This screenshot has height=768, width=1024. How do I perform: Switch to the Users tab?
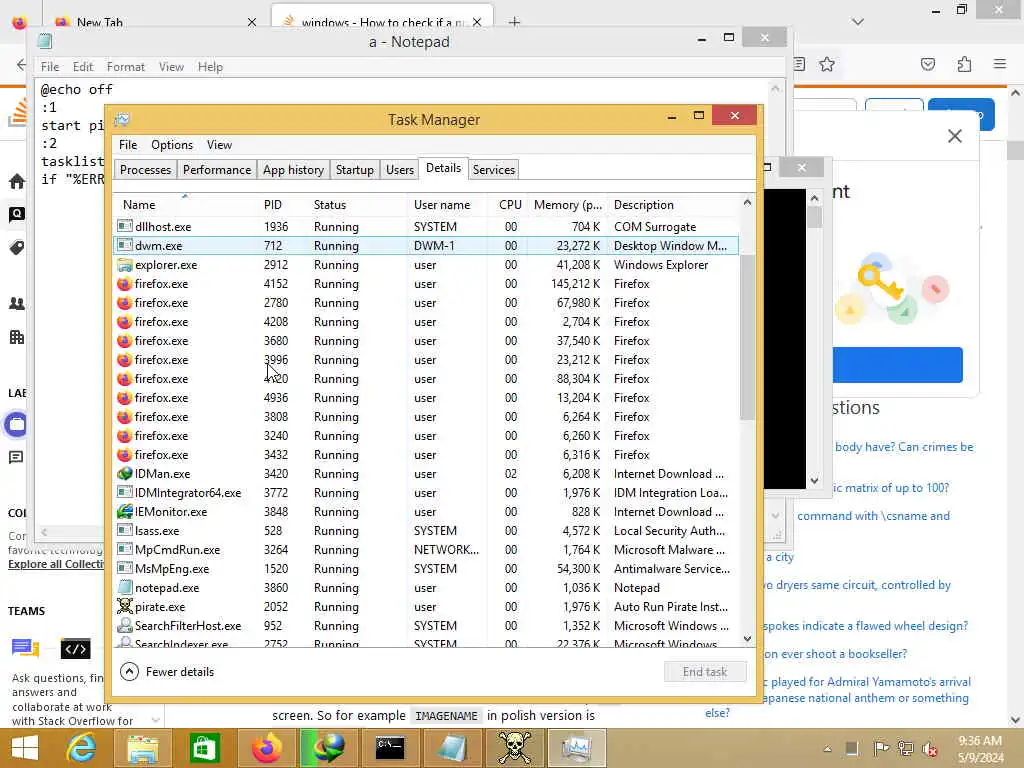[400, 170]
